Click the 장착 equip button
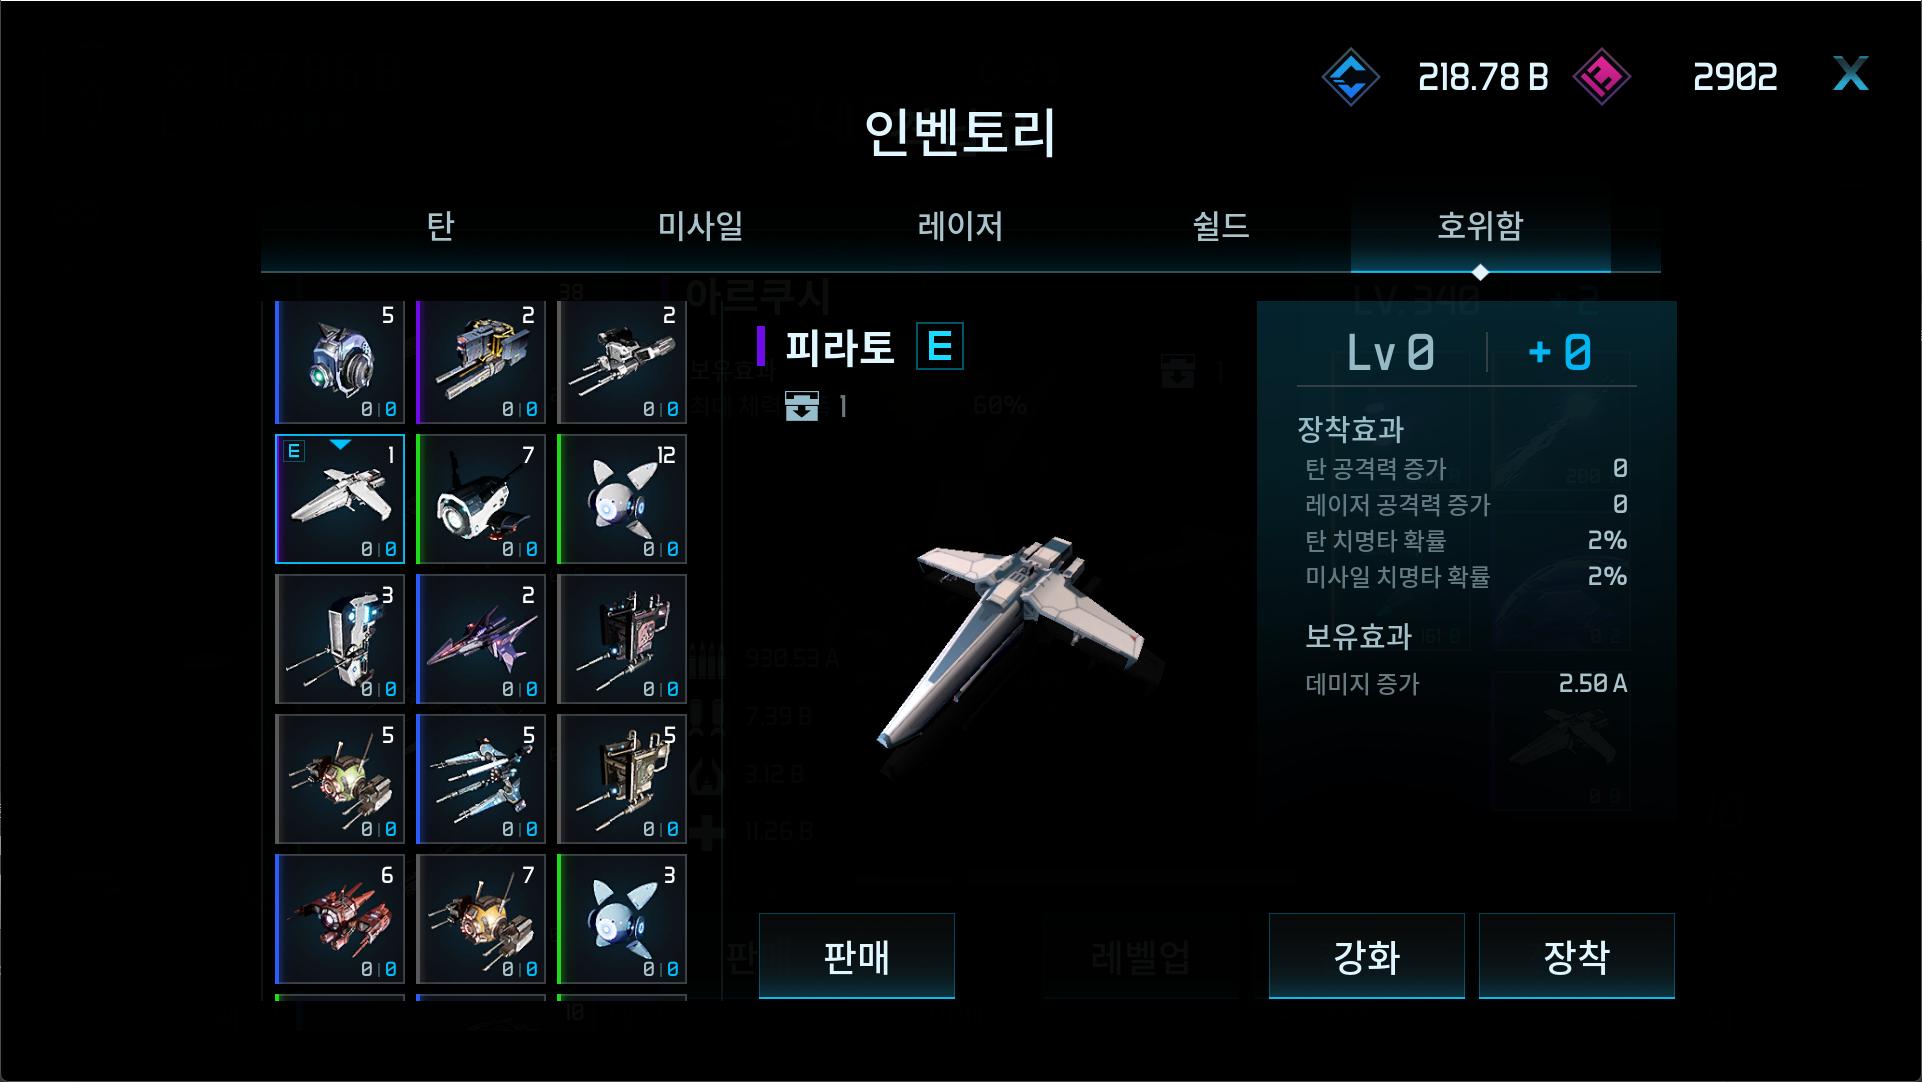1922x1082 pixels. tap(1577, 956)
